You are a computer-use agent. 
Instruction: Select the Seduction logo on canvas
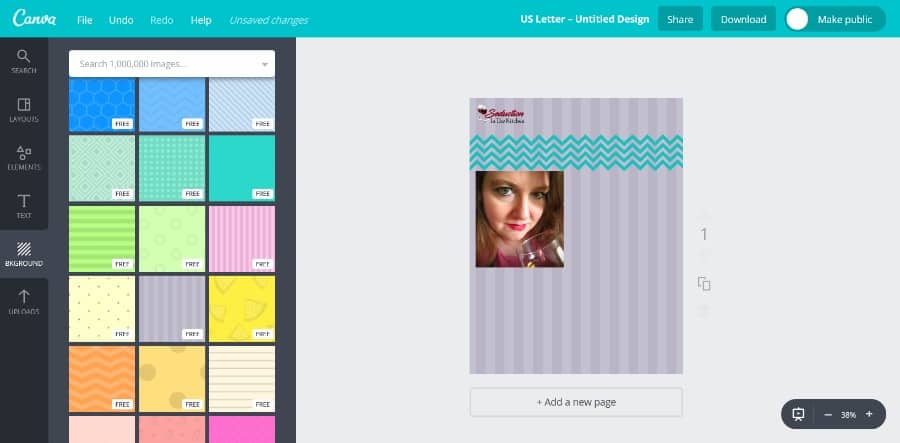point(501,114)
